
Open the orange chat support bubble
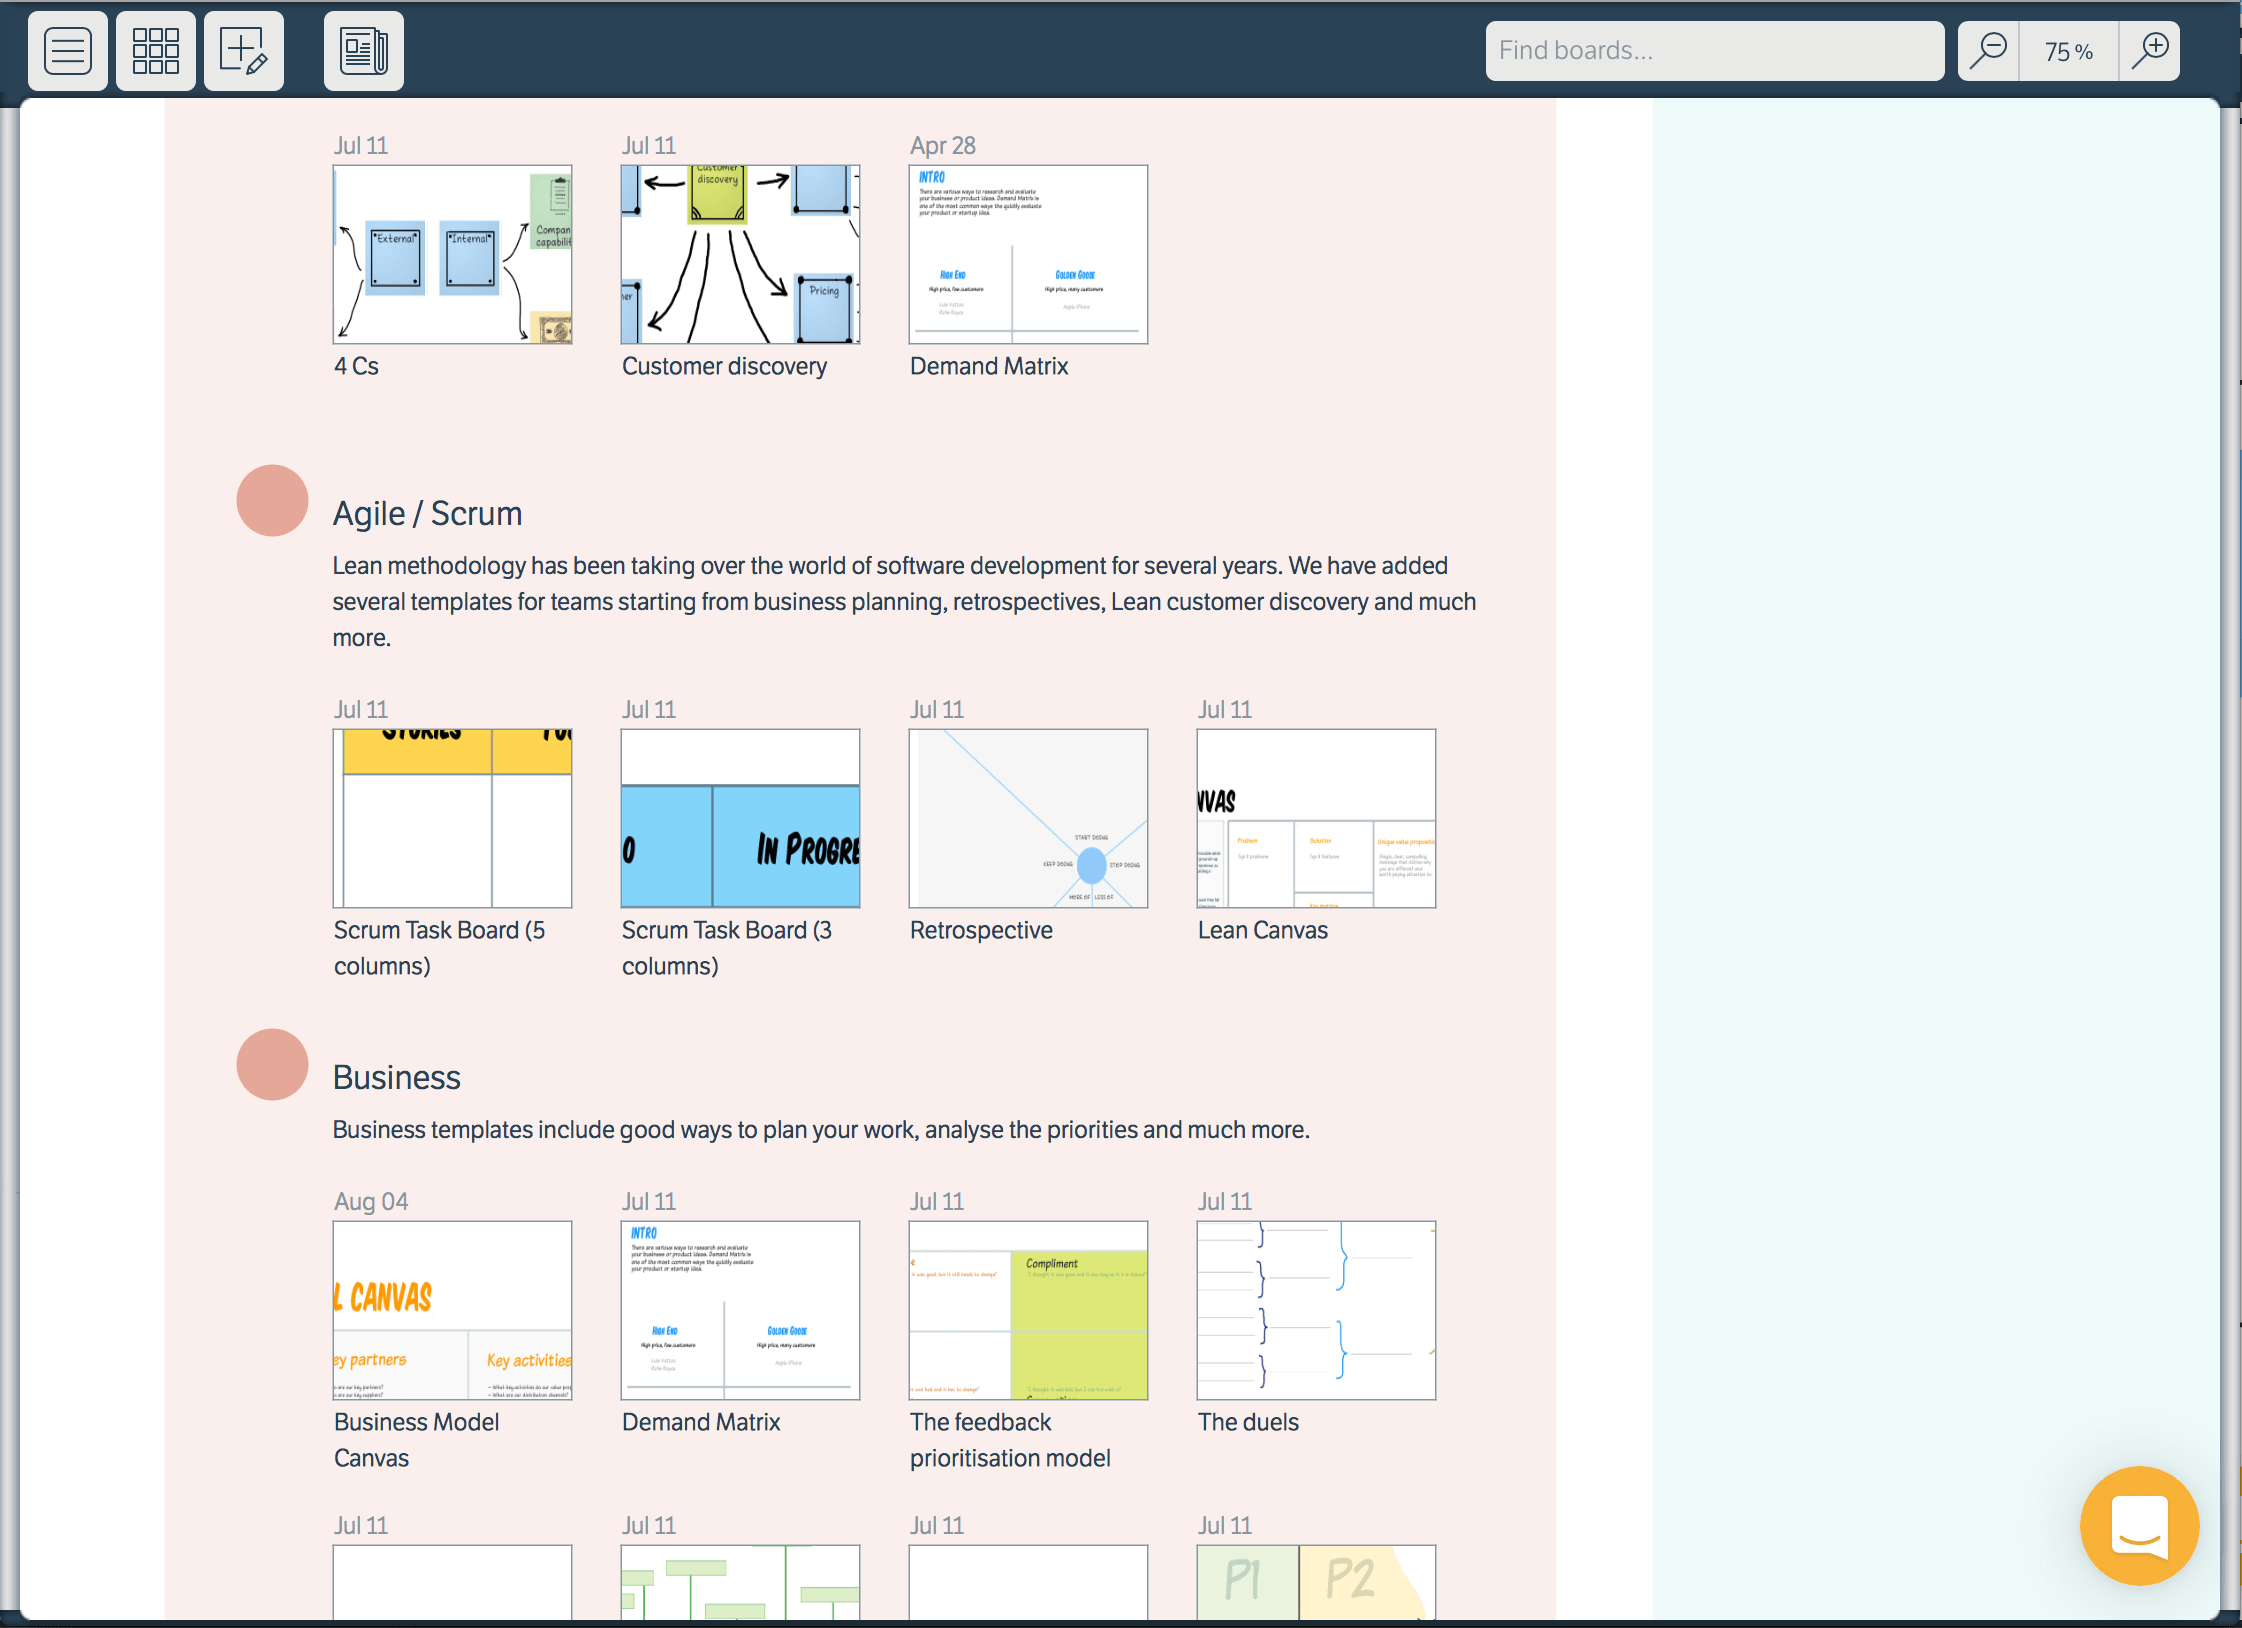coord(2139,1525)
